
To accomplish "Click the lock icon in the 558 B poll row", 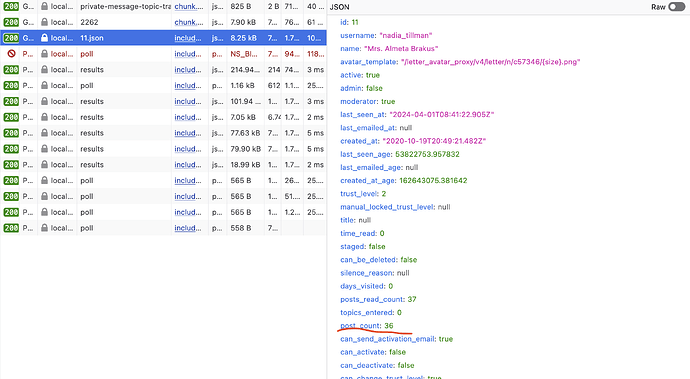I will pyautogui.click(x=44, y=228).
